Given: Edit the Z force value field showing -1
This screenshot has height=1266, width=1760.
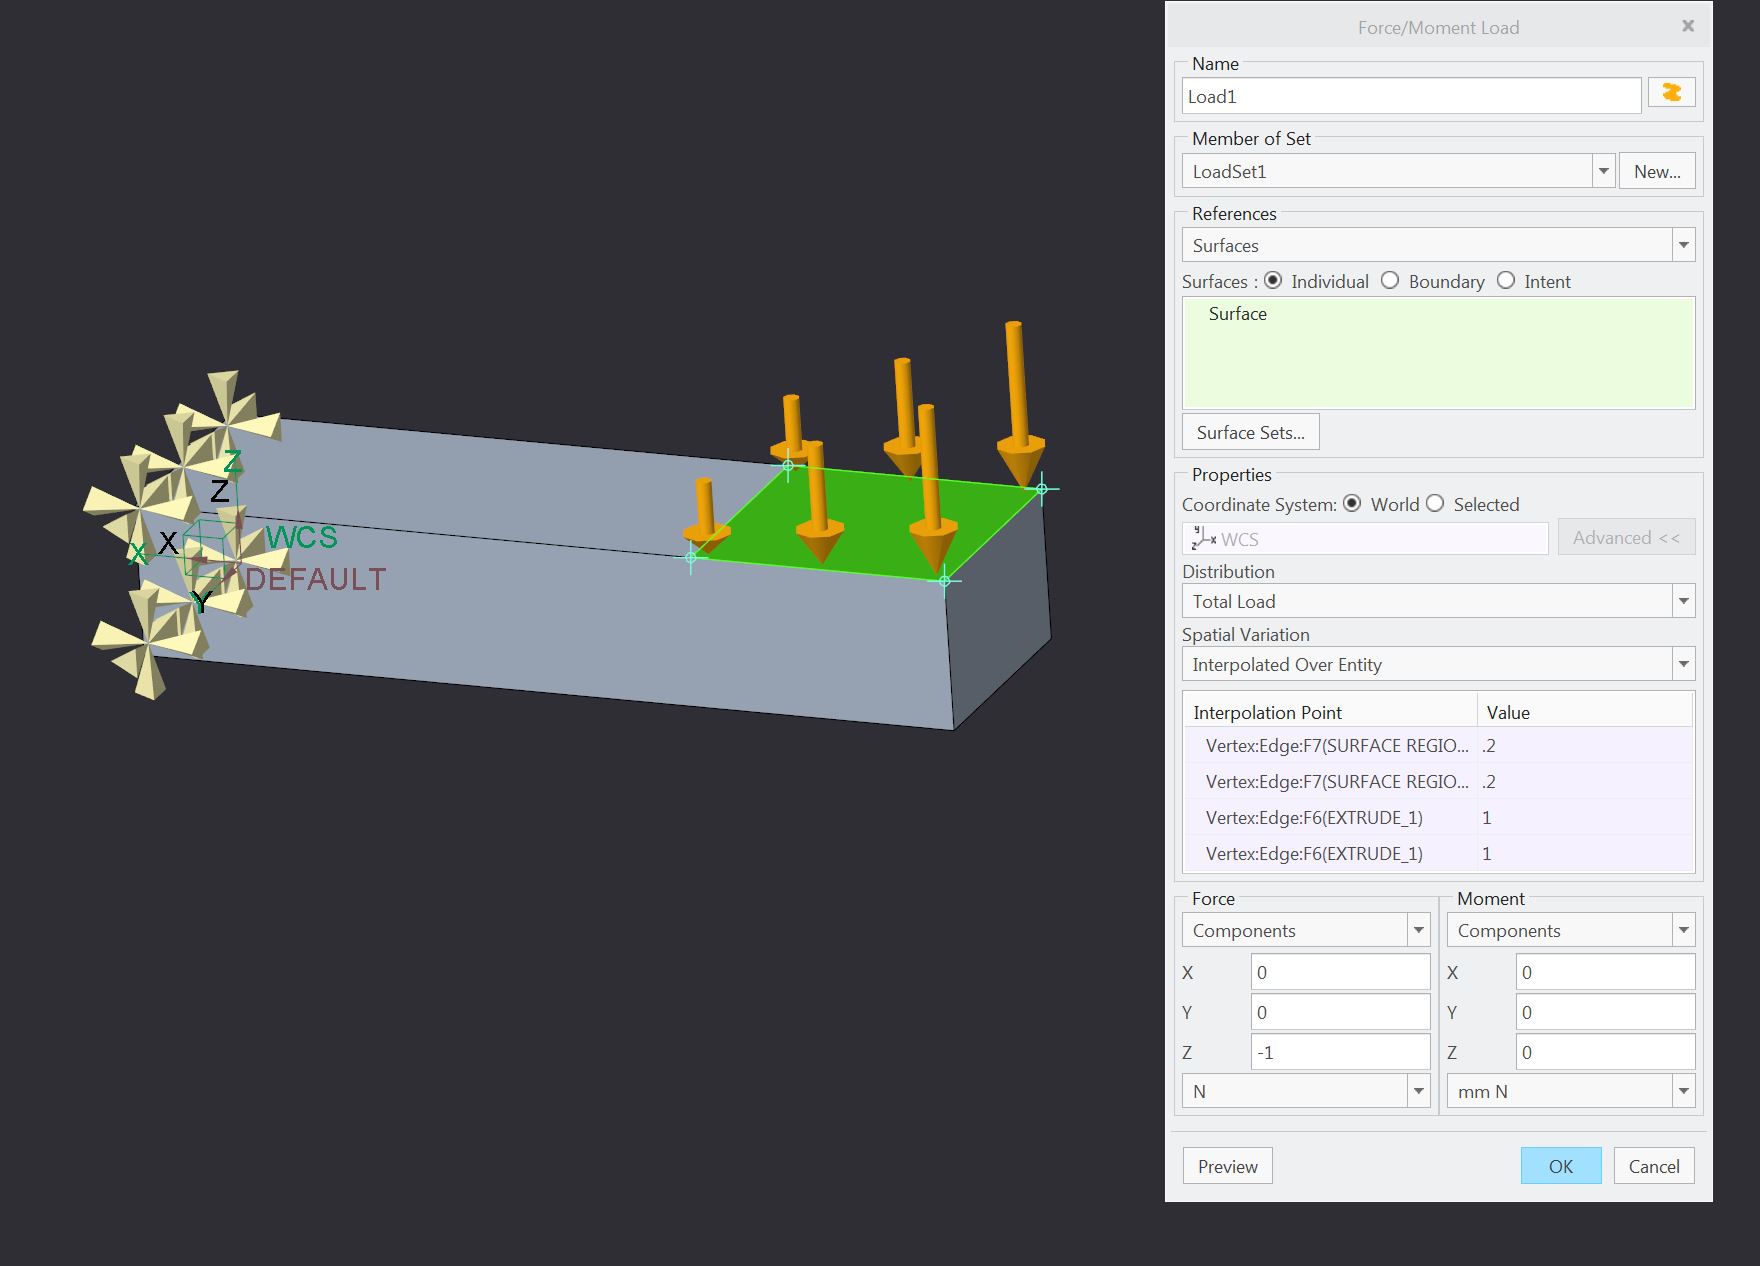Looking at the screenshot, I should pos(1340,1051).
